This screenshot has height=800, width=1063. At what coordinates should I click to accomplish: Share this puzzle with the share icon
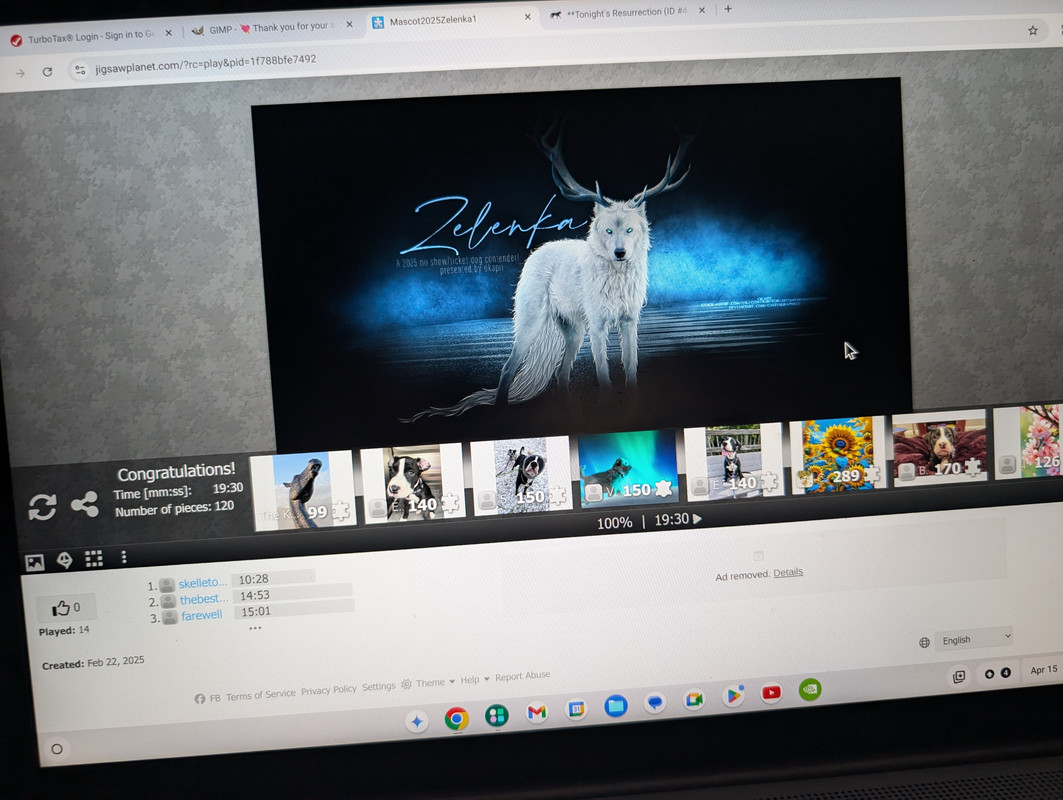(85, 504)
